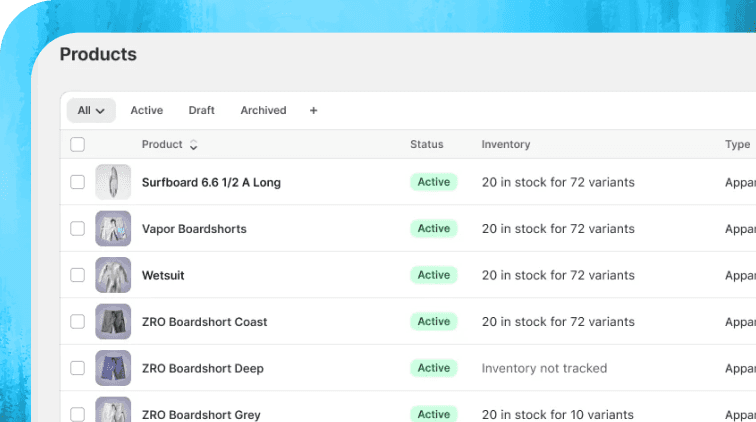Switch to the Active tab
Image resolution: width=756 pixels, height=422 pixels.
click(146, 111)
